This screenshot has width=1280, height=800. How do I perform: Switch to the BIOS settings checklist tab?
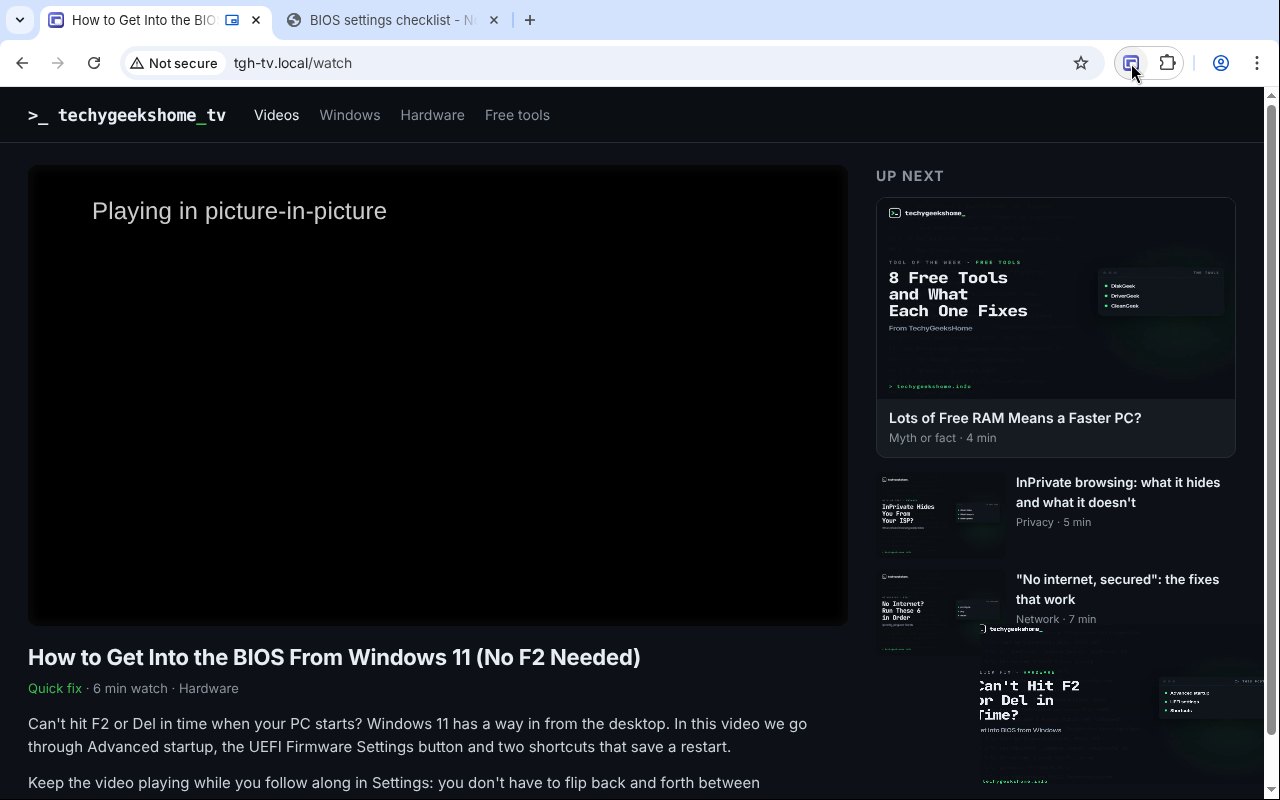coord(393,20)
